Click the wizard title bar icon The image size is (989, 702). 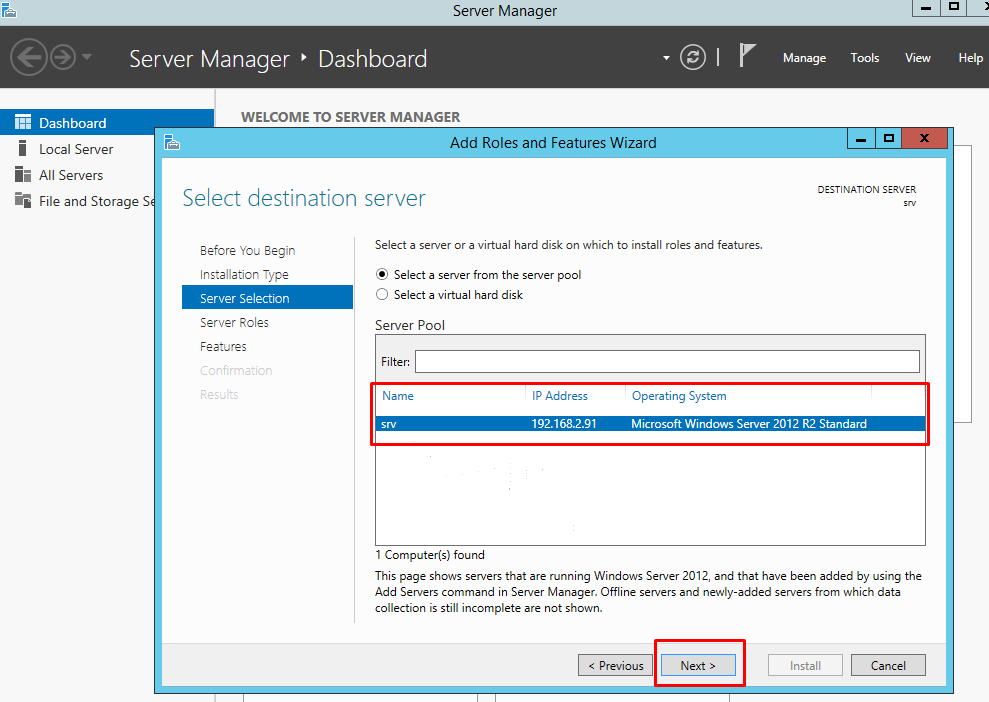tap(172, 143)
